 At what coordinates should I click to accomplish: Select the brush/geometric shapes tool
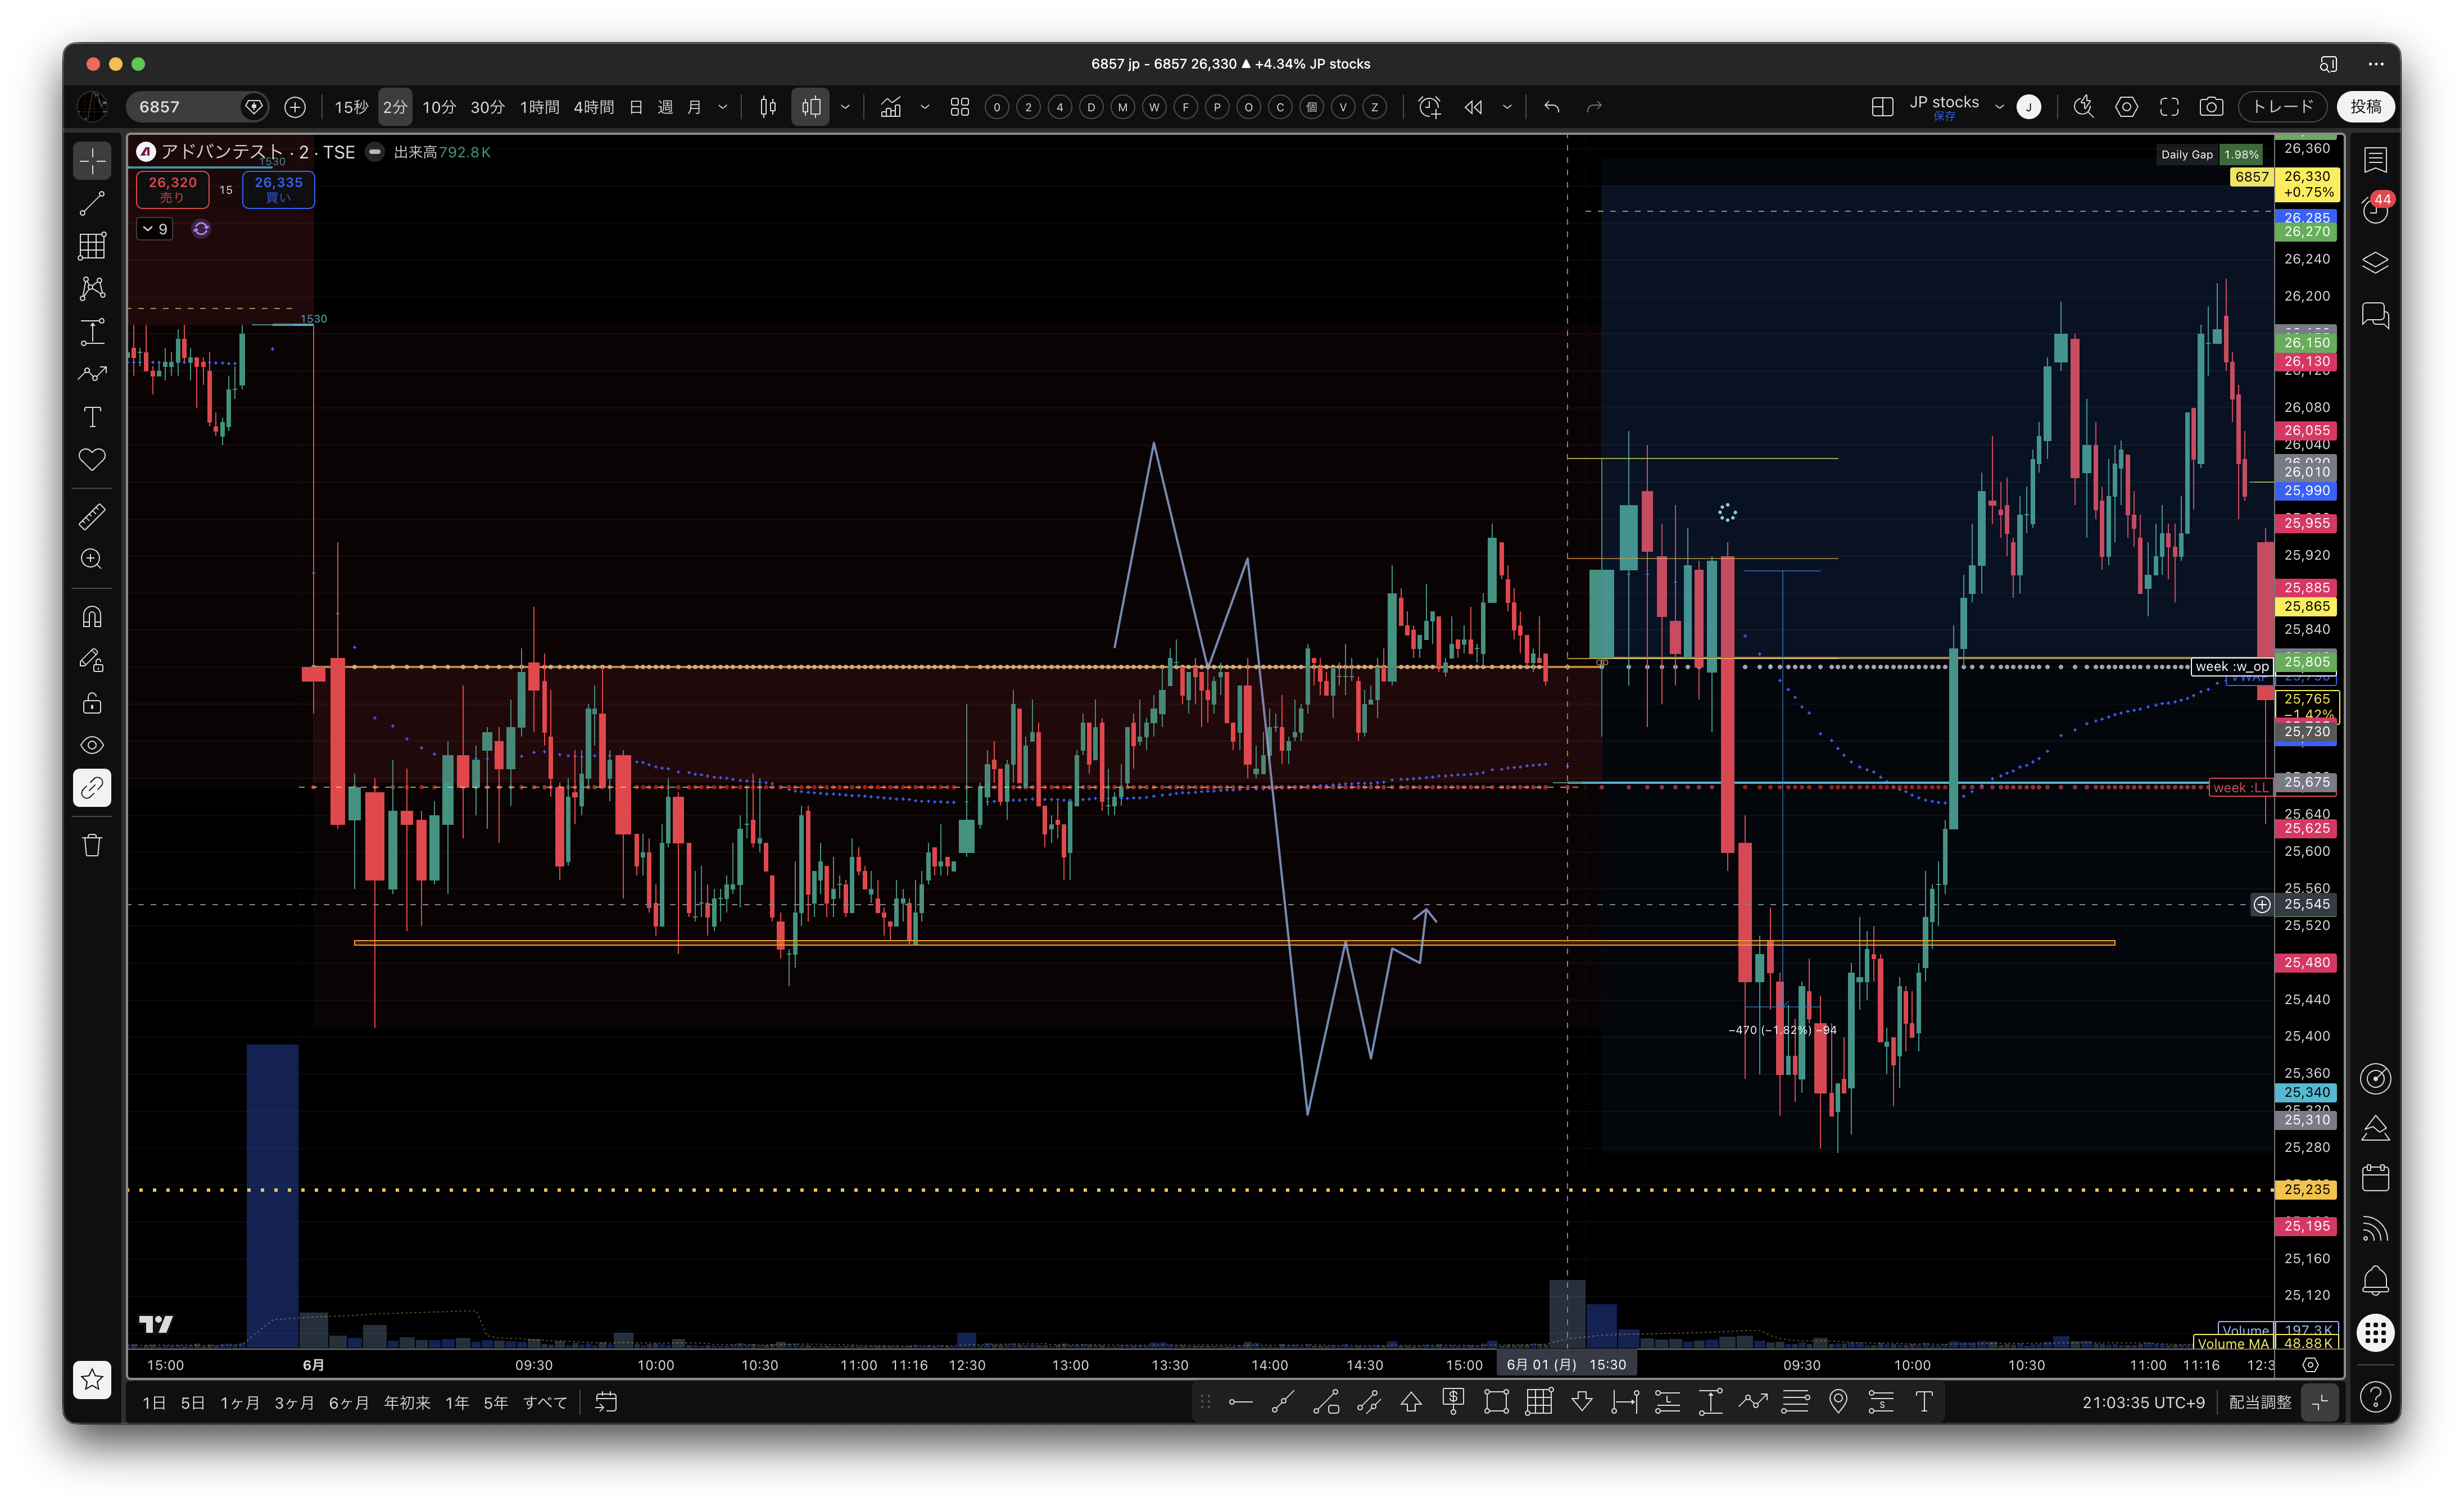tap(92, 374)
